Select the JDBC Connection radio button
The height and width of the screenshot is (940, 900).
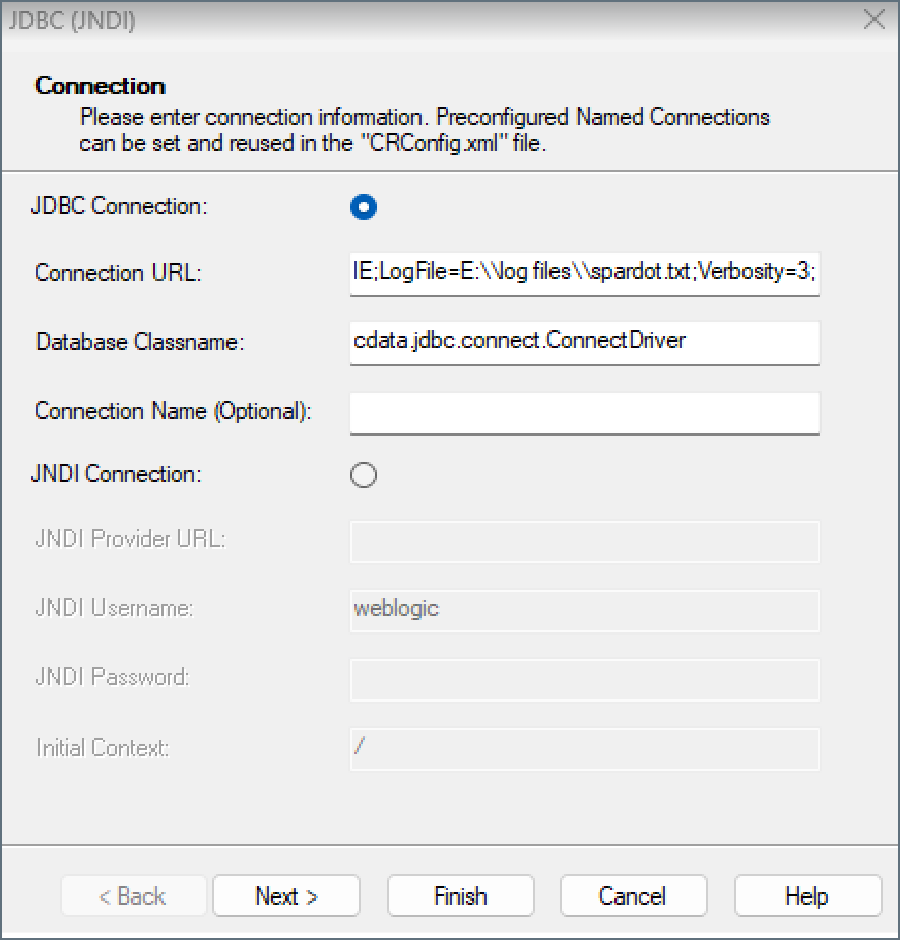(x=363, y=207)
